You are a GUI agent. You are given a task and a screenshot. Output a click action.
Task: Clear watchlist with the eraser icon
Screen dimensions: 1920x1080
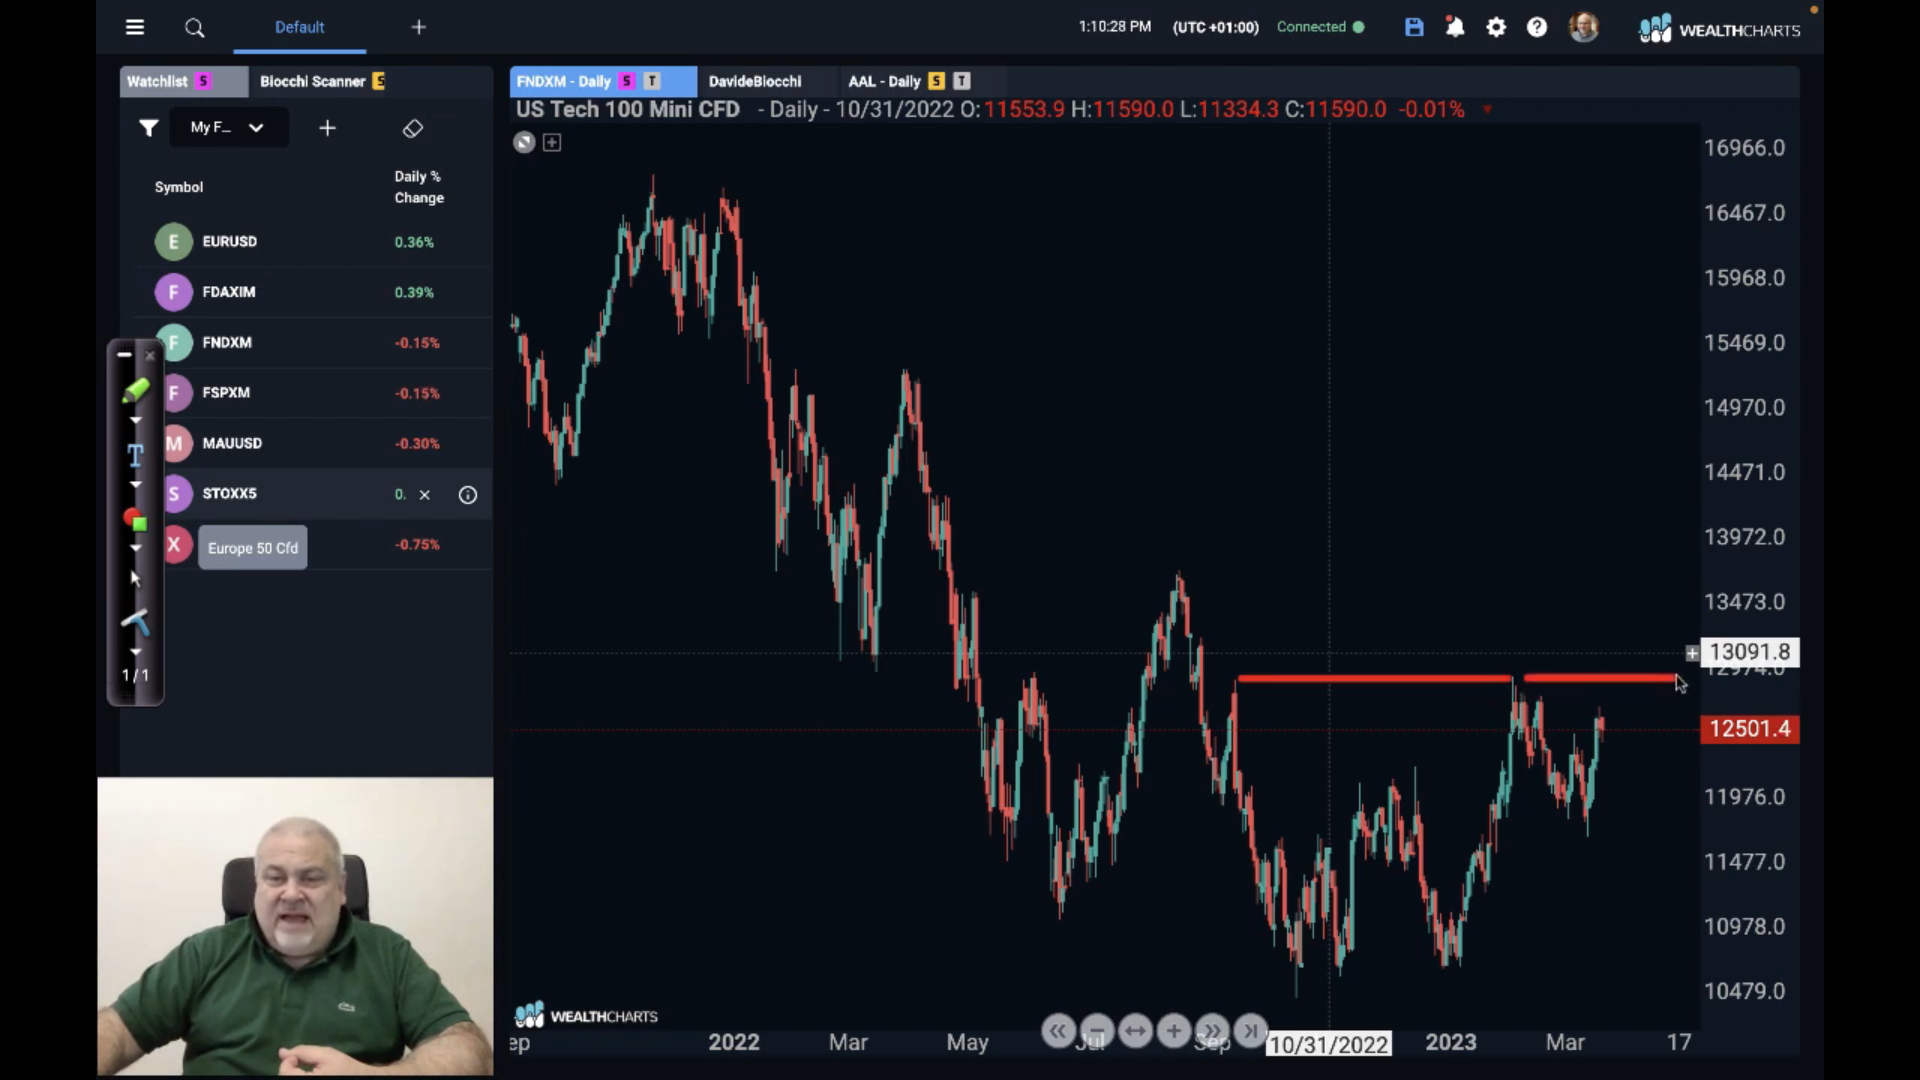coord(413,128)
